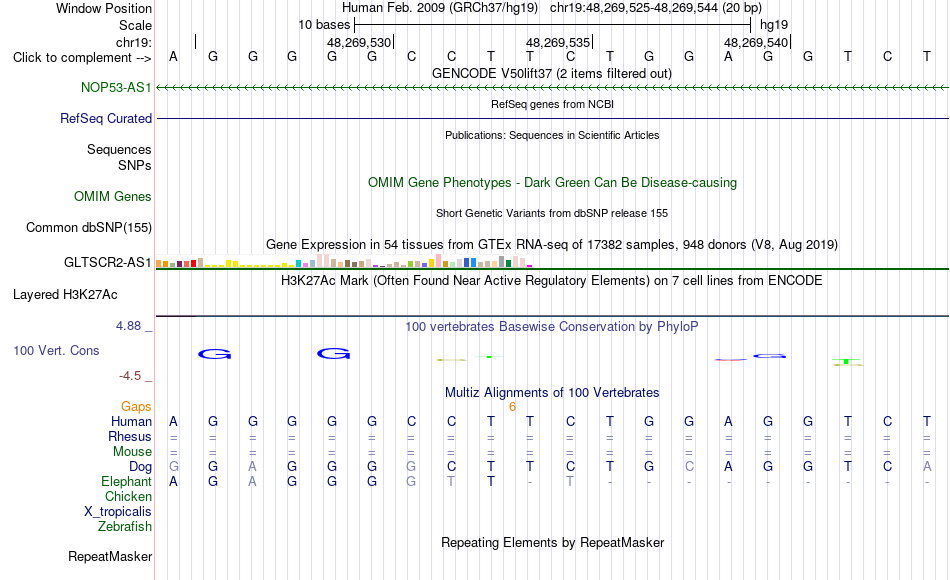Click the orange gap count '6'

pos(512,407)
